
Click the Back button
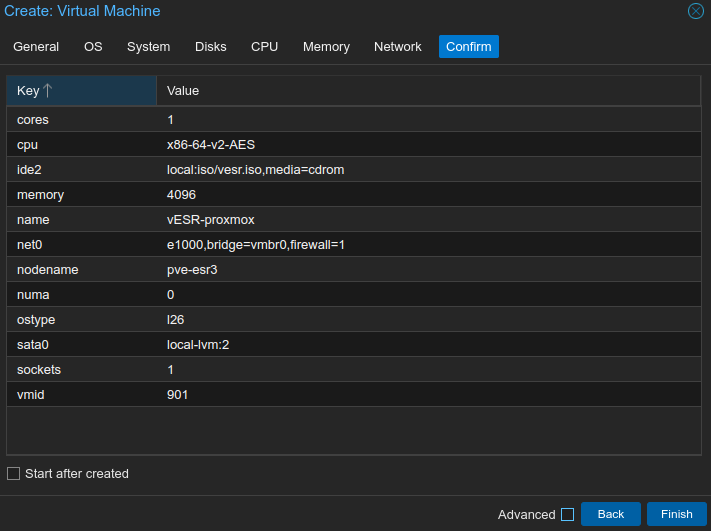610,514
